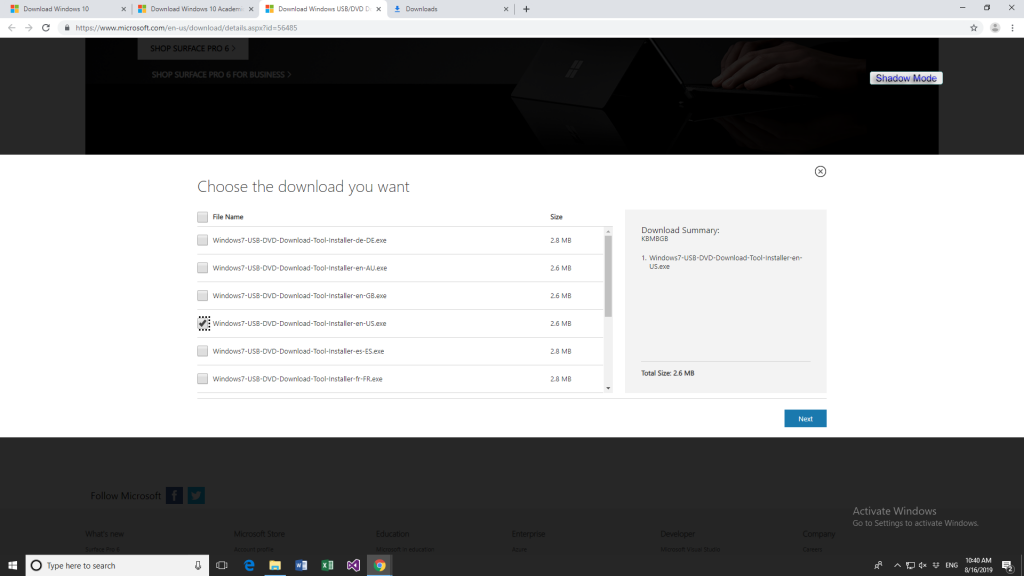Click the muted volume icon

(x=922, y=566)
